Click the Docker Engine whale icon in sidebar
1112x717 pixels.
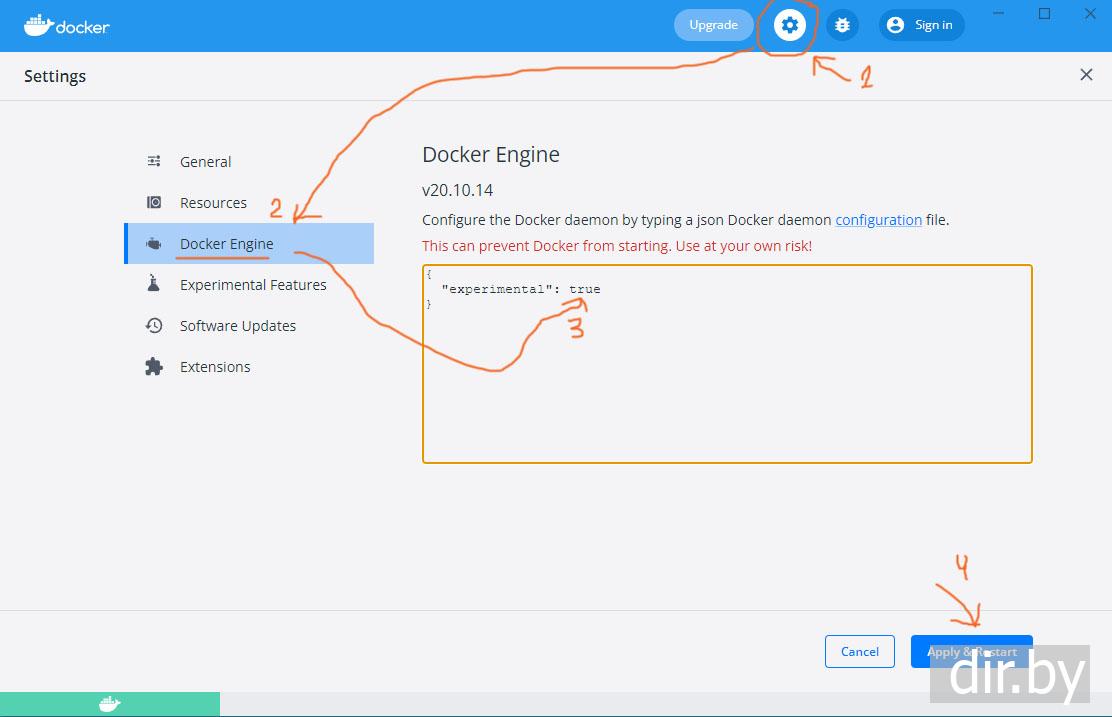[x=154, y=244]
